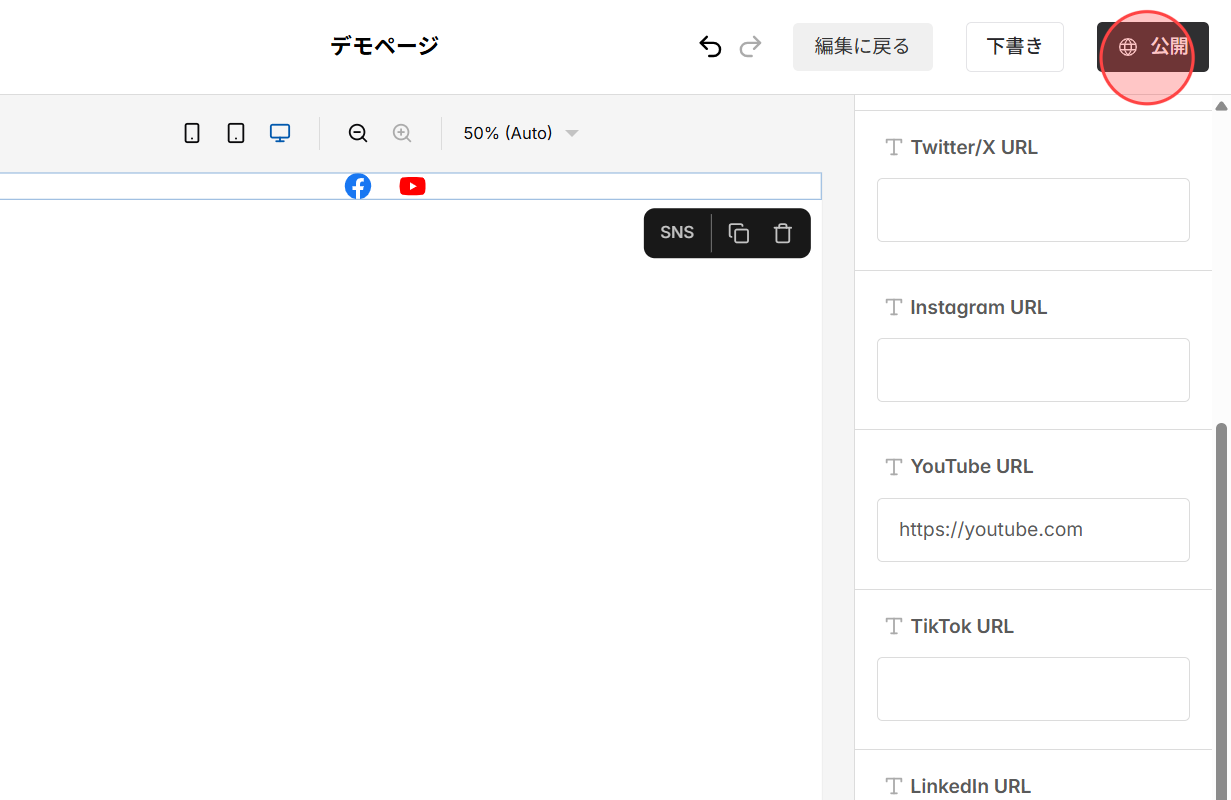
Task: Switch to mobile preview mode
Action: 192,132
